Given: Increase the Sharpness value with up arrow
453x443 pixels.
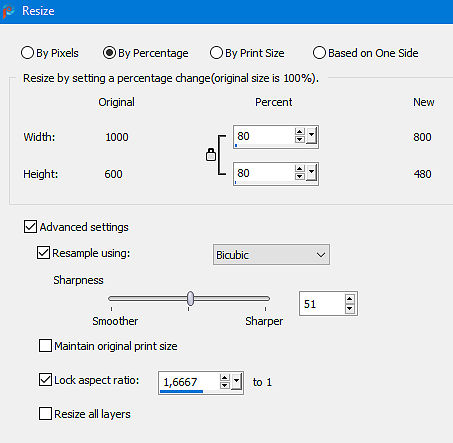Looking at the screenshot, I should pos(349,299).
